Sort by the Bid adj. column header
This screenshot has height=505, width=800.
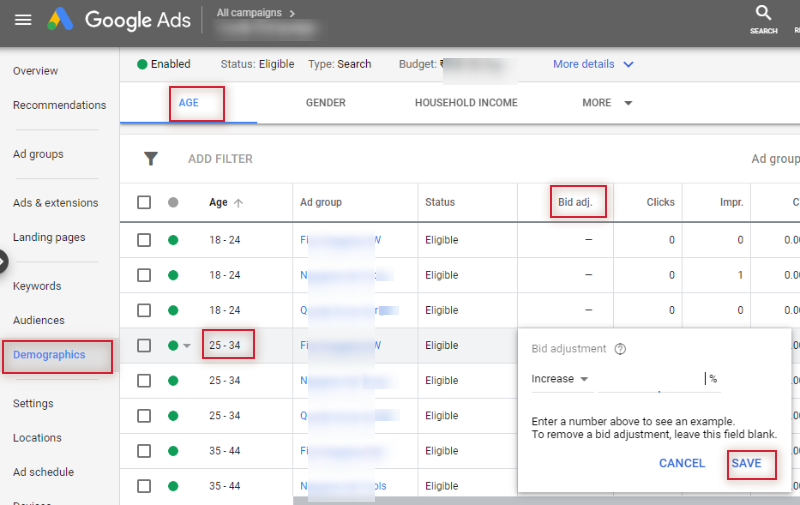coord(575,202)
